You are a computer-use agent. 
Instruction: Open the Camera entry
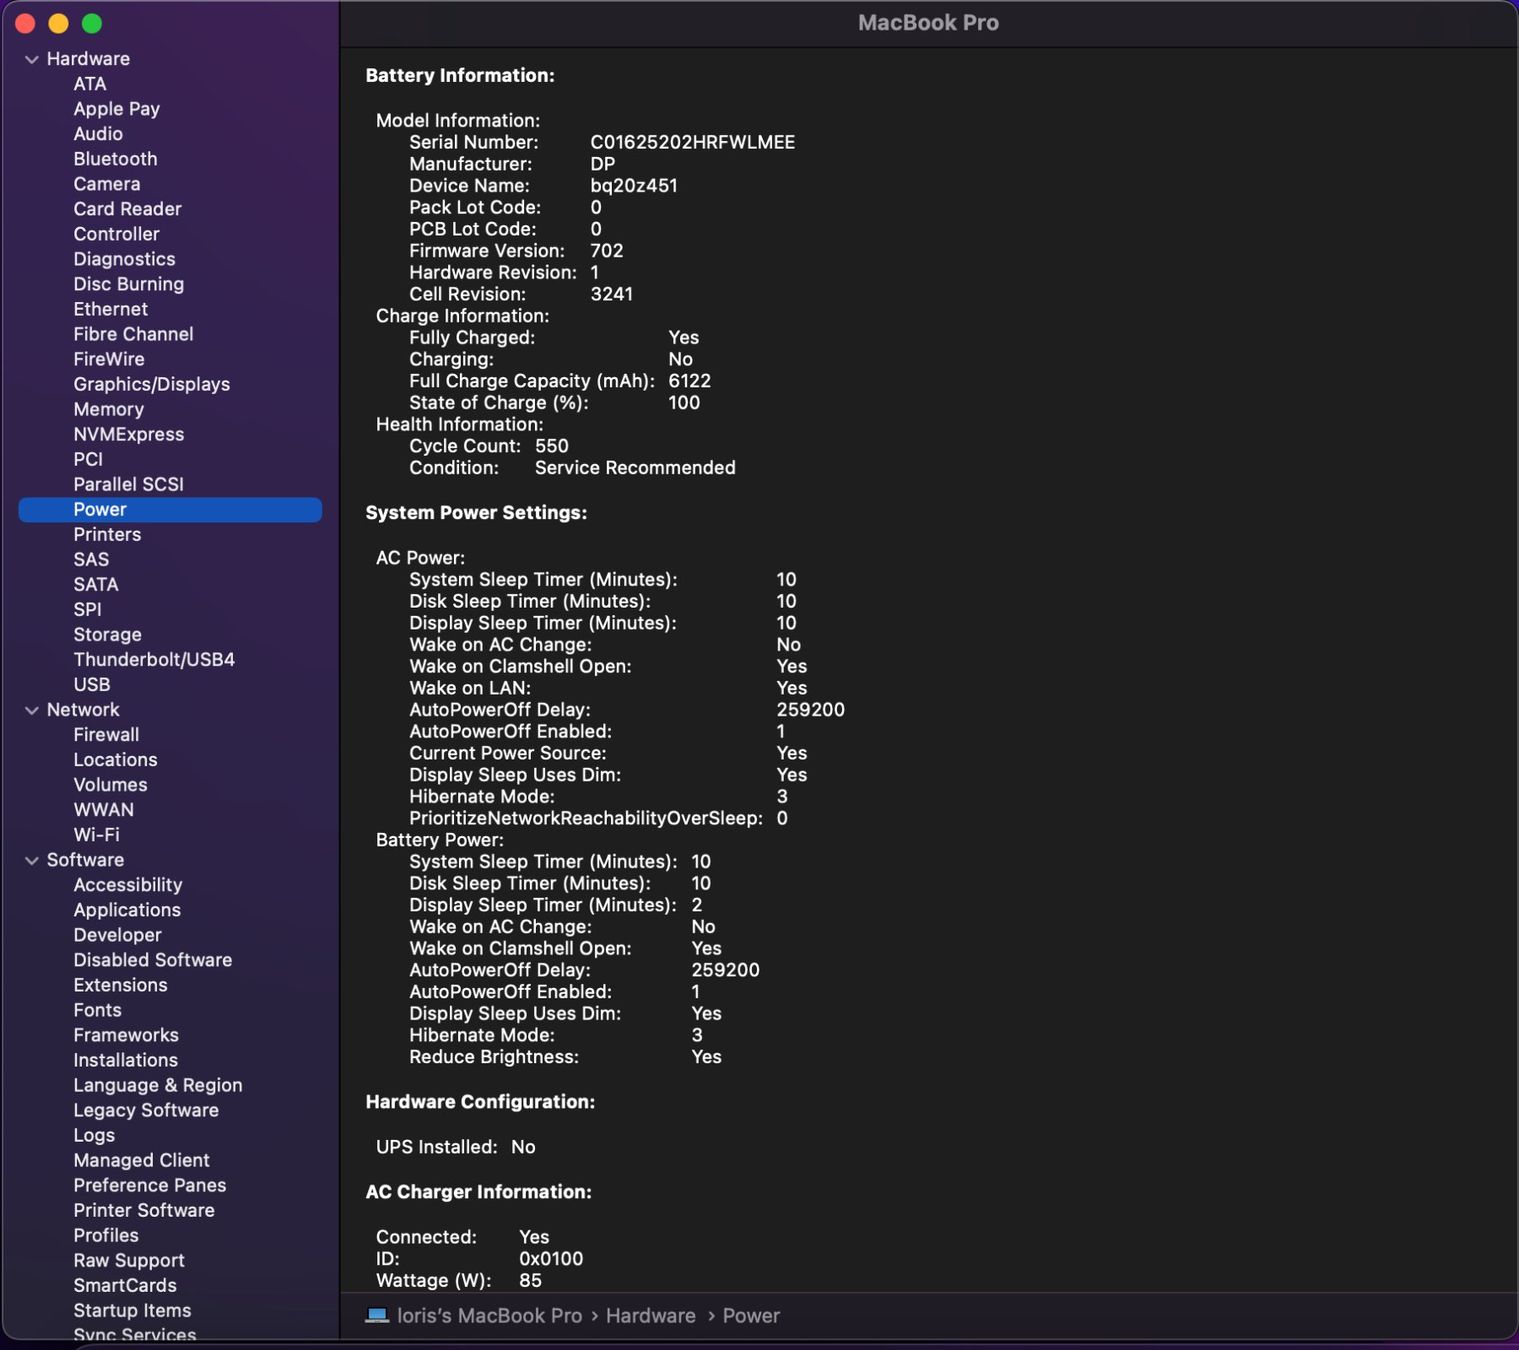[x=107, y=184]
